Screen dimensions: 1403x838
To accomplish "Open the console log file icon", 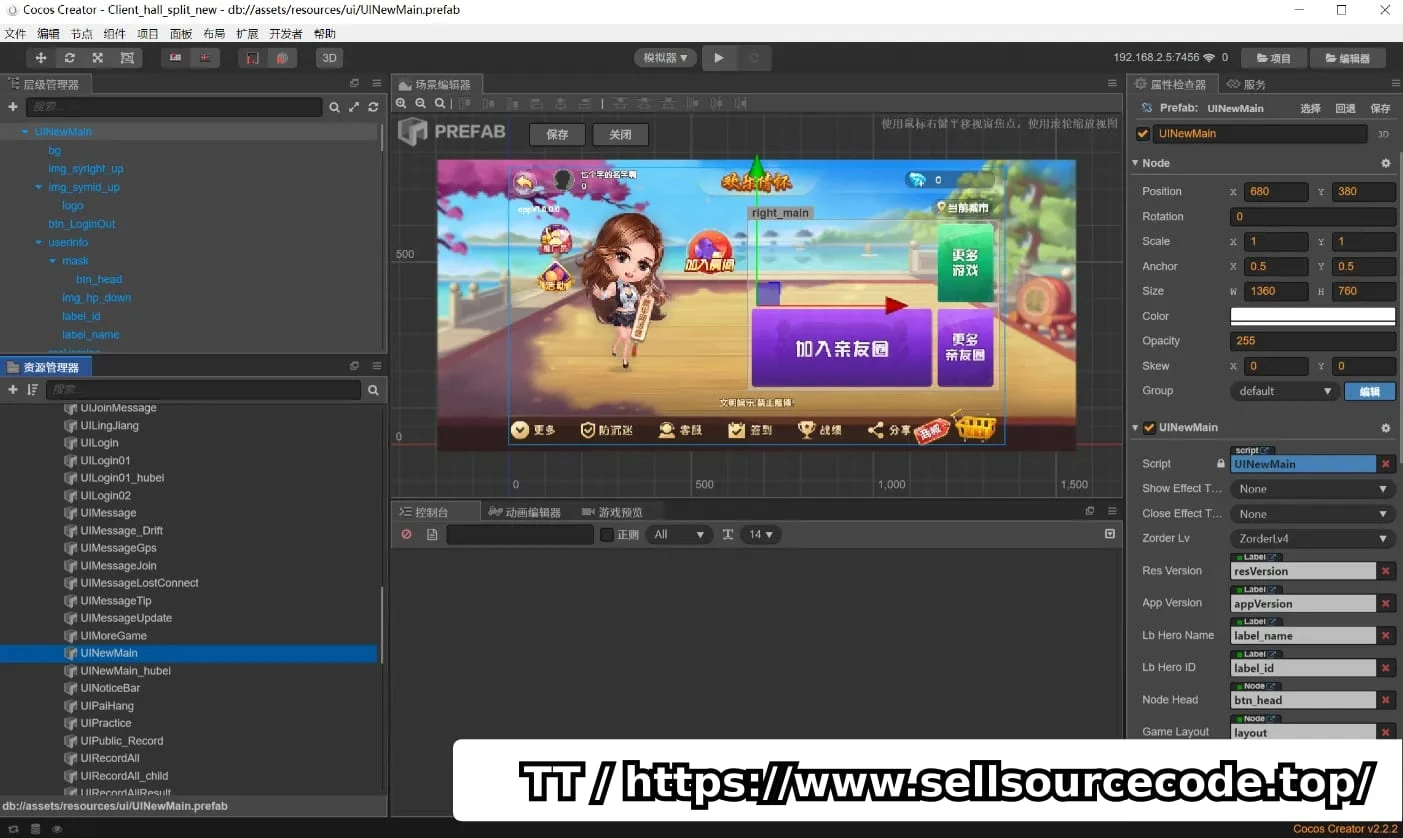I will pos(432,535).
